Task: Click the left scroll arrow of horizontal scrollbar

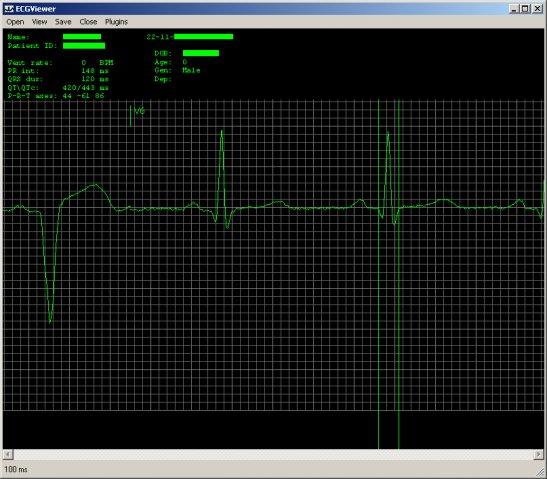Action: (8, 455)
